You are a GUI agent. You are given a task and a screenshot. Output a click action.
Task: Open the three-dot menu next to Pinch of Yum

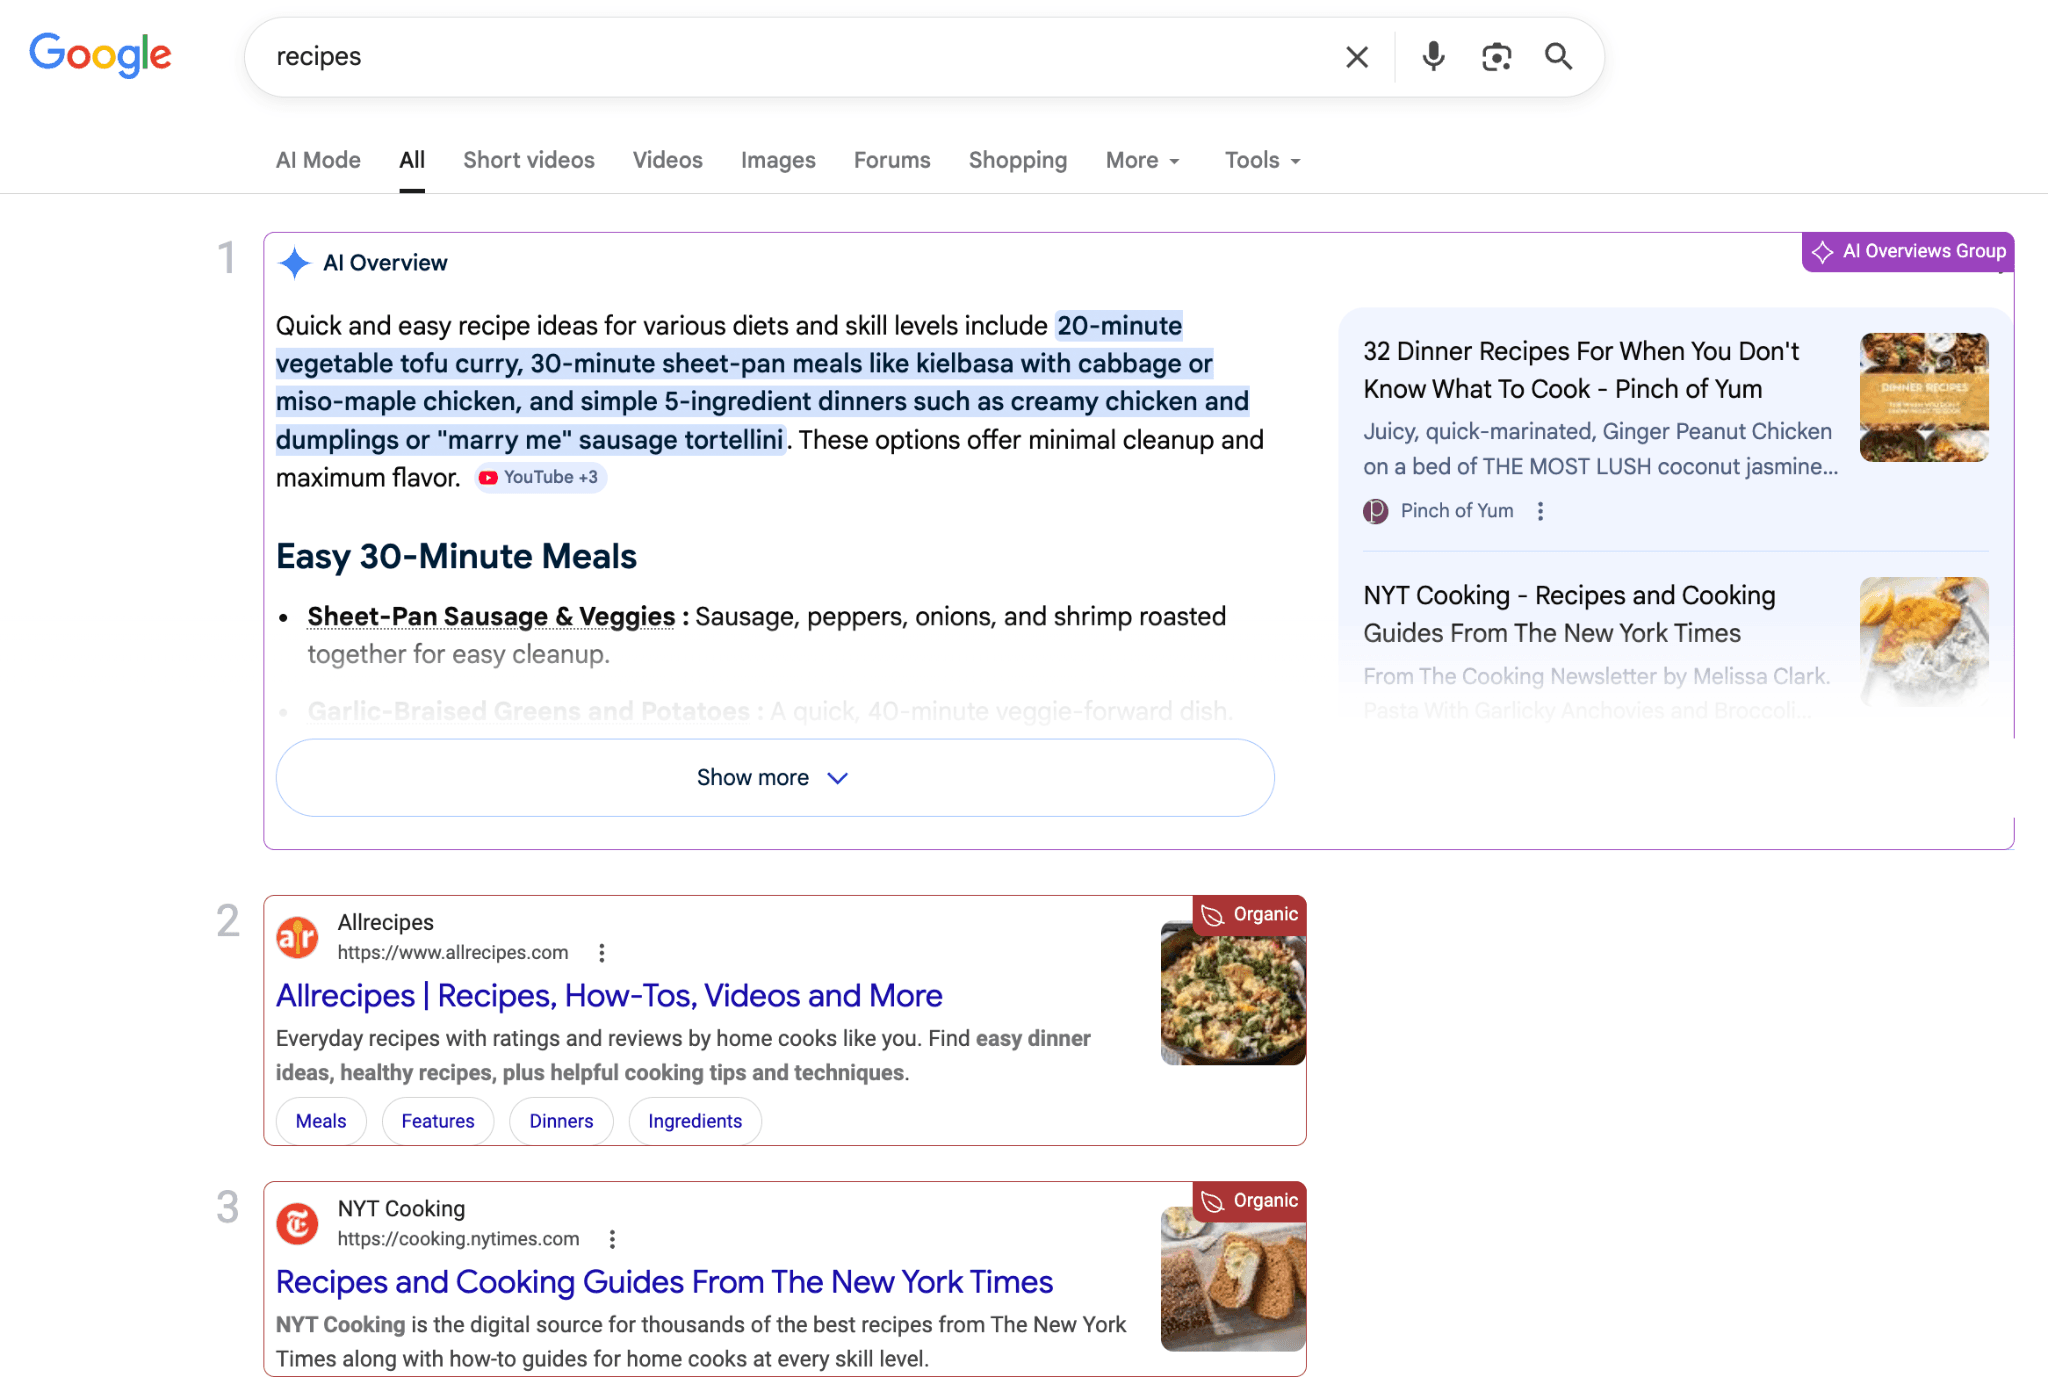click(x=1540, y=511)
